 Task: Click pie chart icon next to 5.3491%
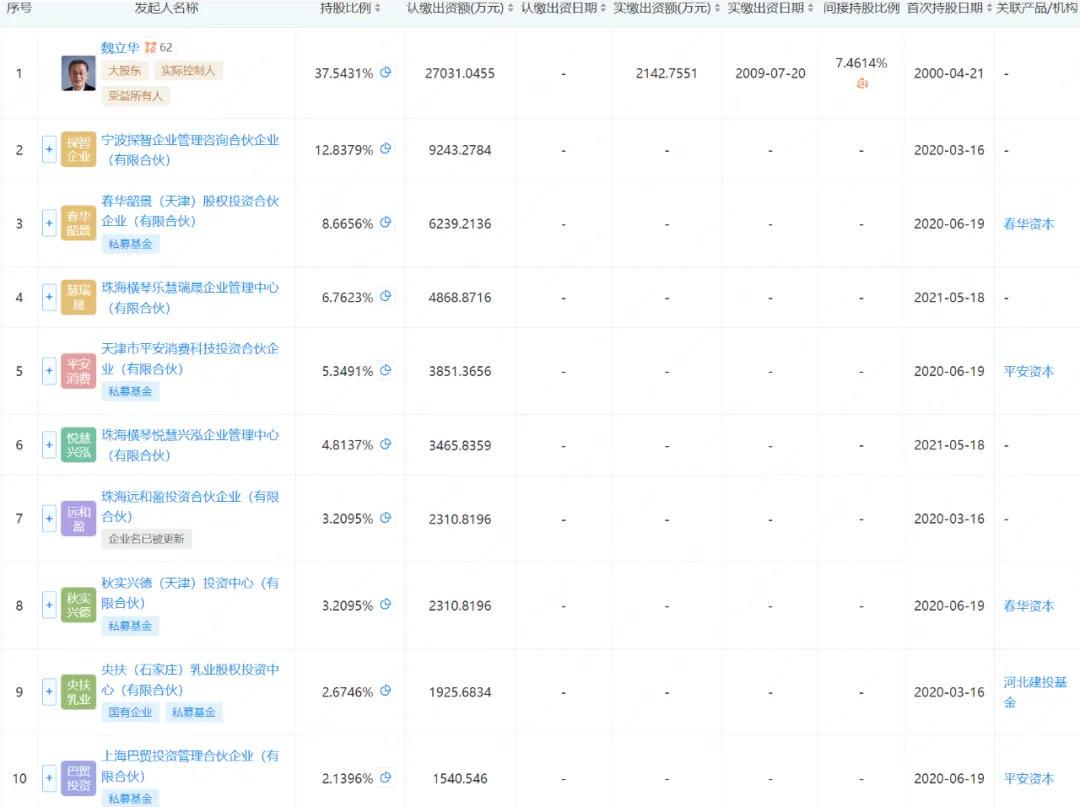click(x=386, y=371)
